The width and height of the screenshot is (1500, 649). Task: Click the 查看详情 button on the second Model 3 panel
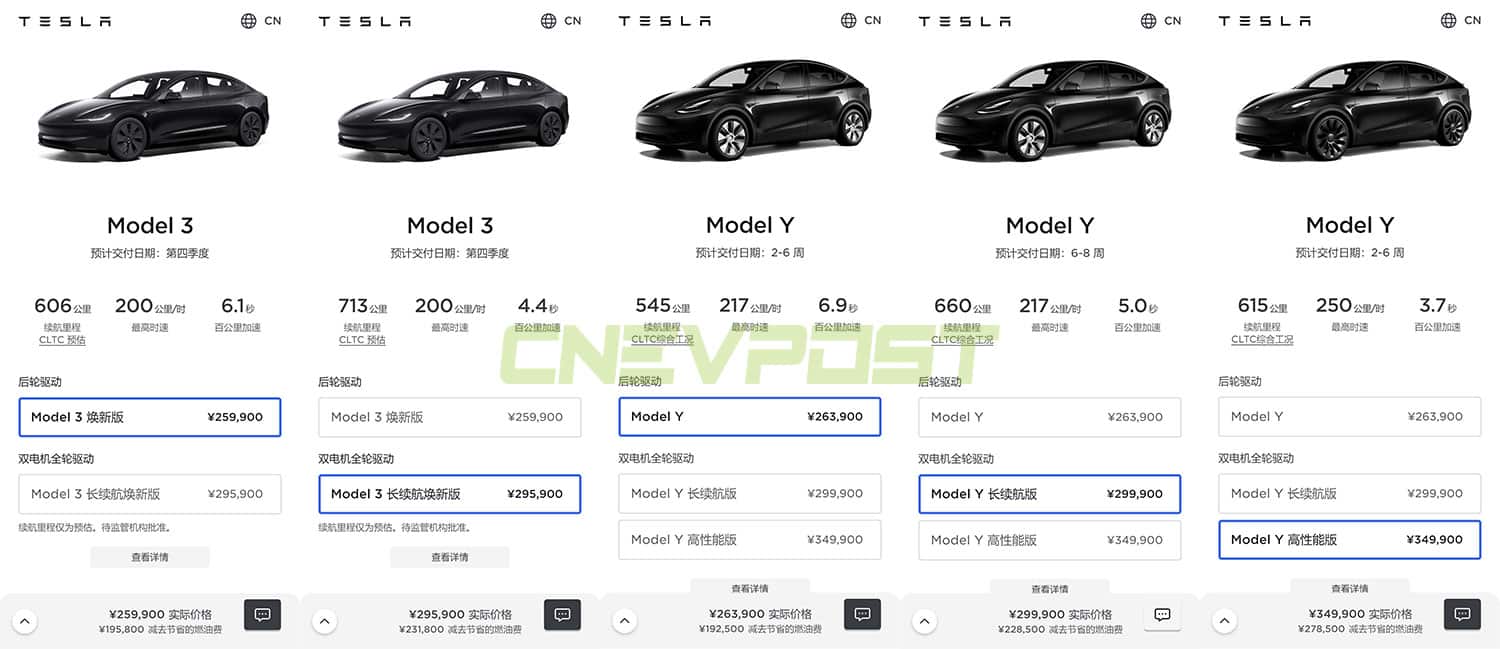pos(449,557)
